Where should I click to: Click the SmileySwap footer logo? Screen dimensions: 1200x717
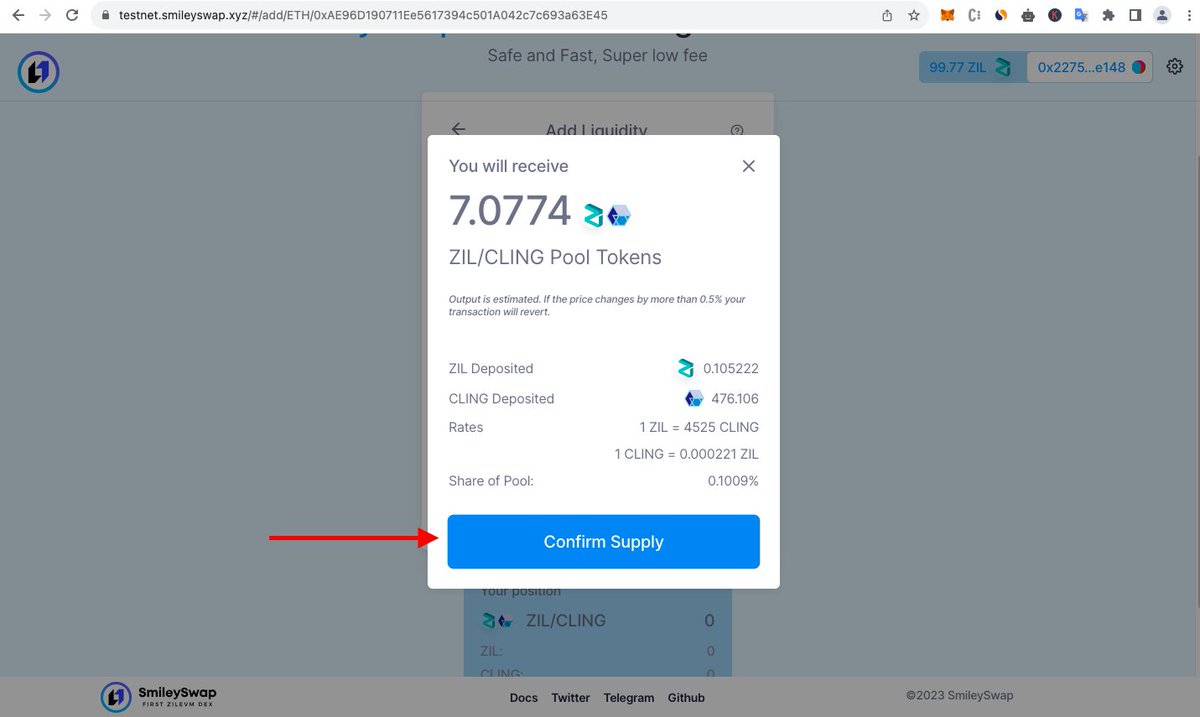click(x=160, y=697)
